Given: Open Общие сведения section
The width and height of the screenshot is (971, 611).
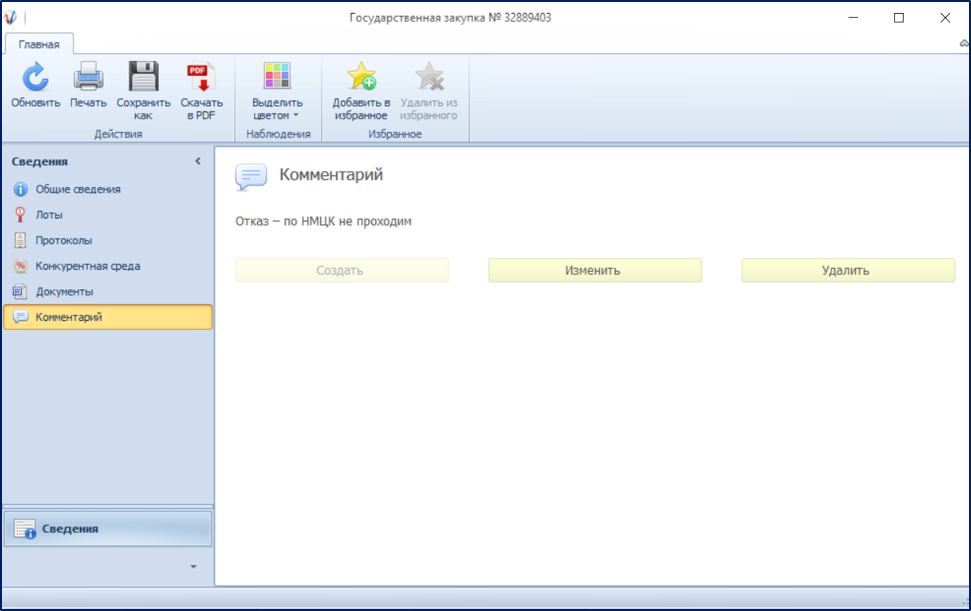Looking at the screenshot, I should (x=108, y=189).
